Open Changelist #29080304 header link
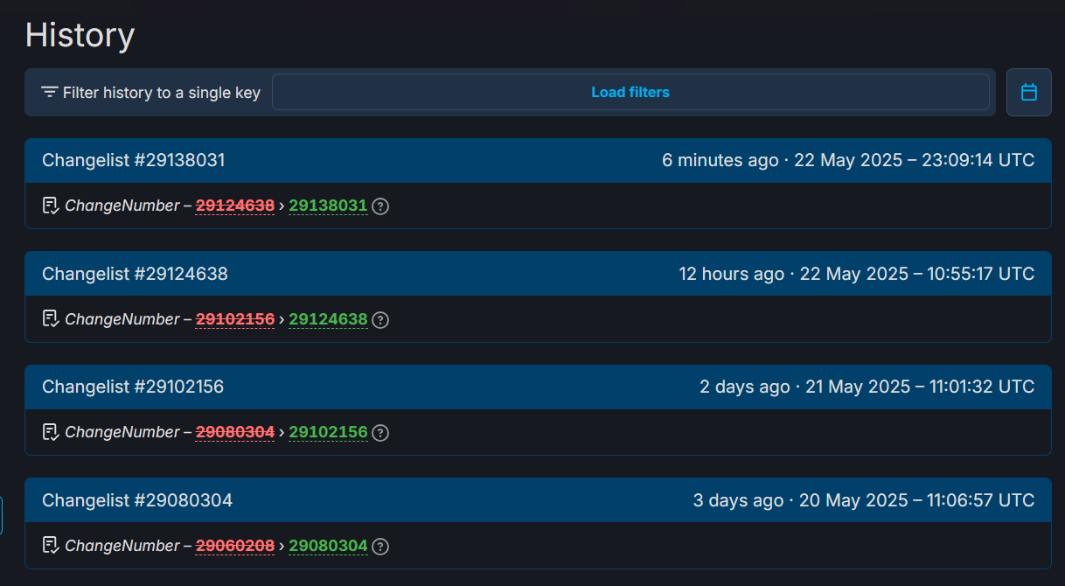This screenshot has width=1065, height=586. coord(137,500)
